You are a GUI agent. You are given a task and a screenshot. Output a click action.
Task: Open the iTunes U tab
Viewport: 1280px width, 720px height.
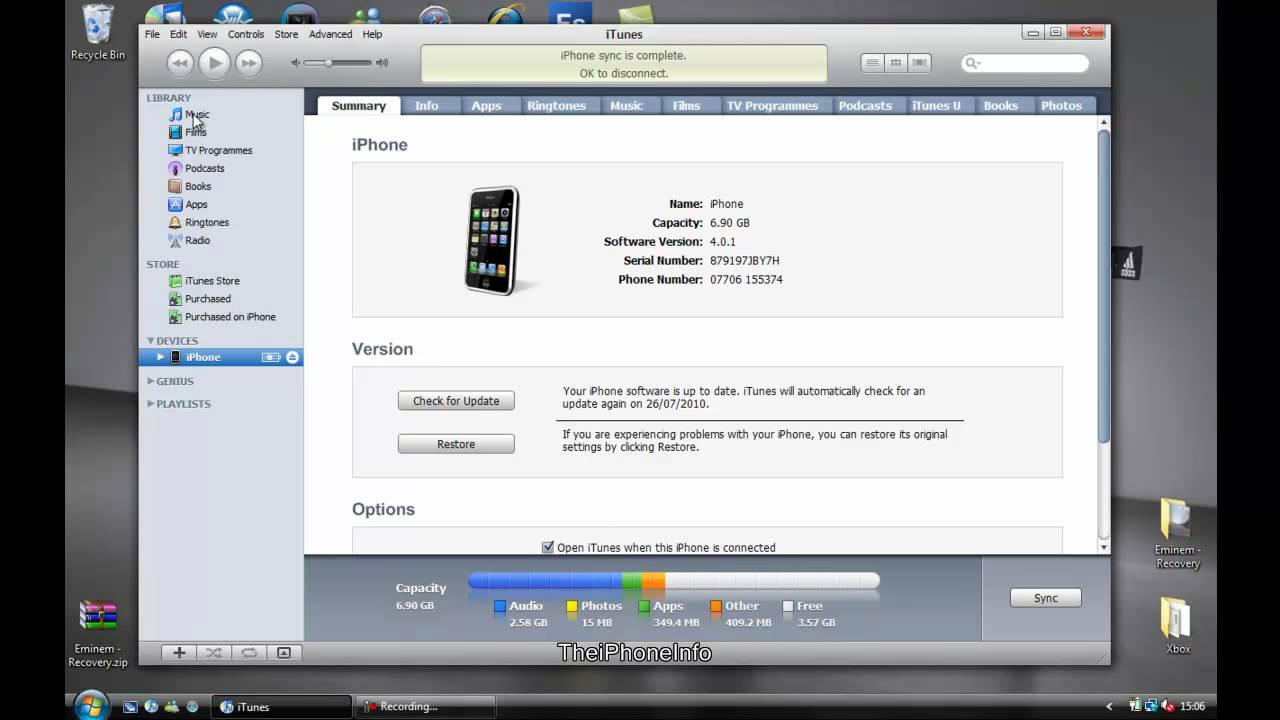click(x=936, y=105)
